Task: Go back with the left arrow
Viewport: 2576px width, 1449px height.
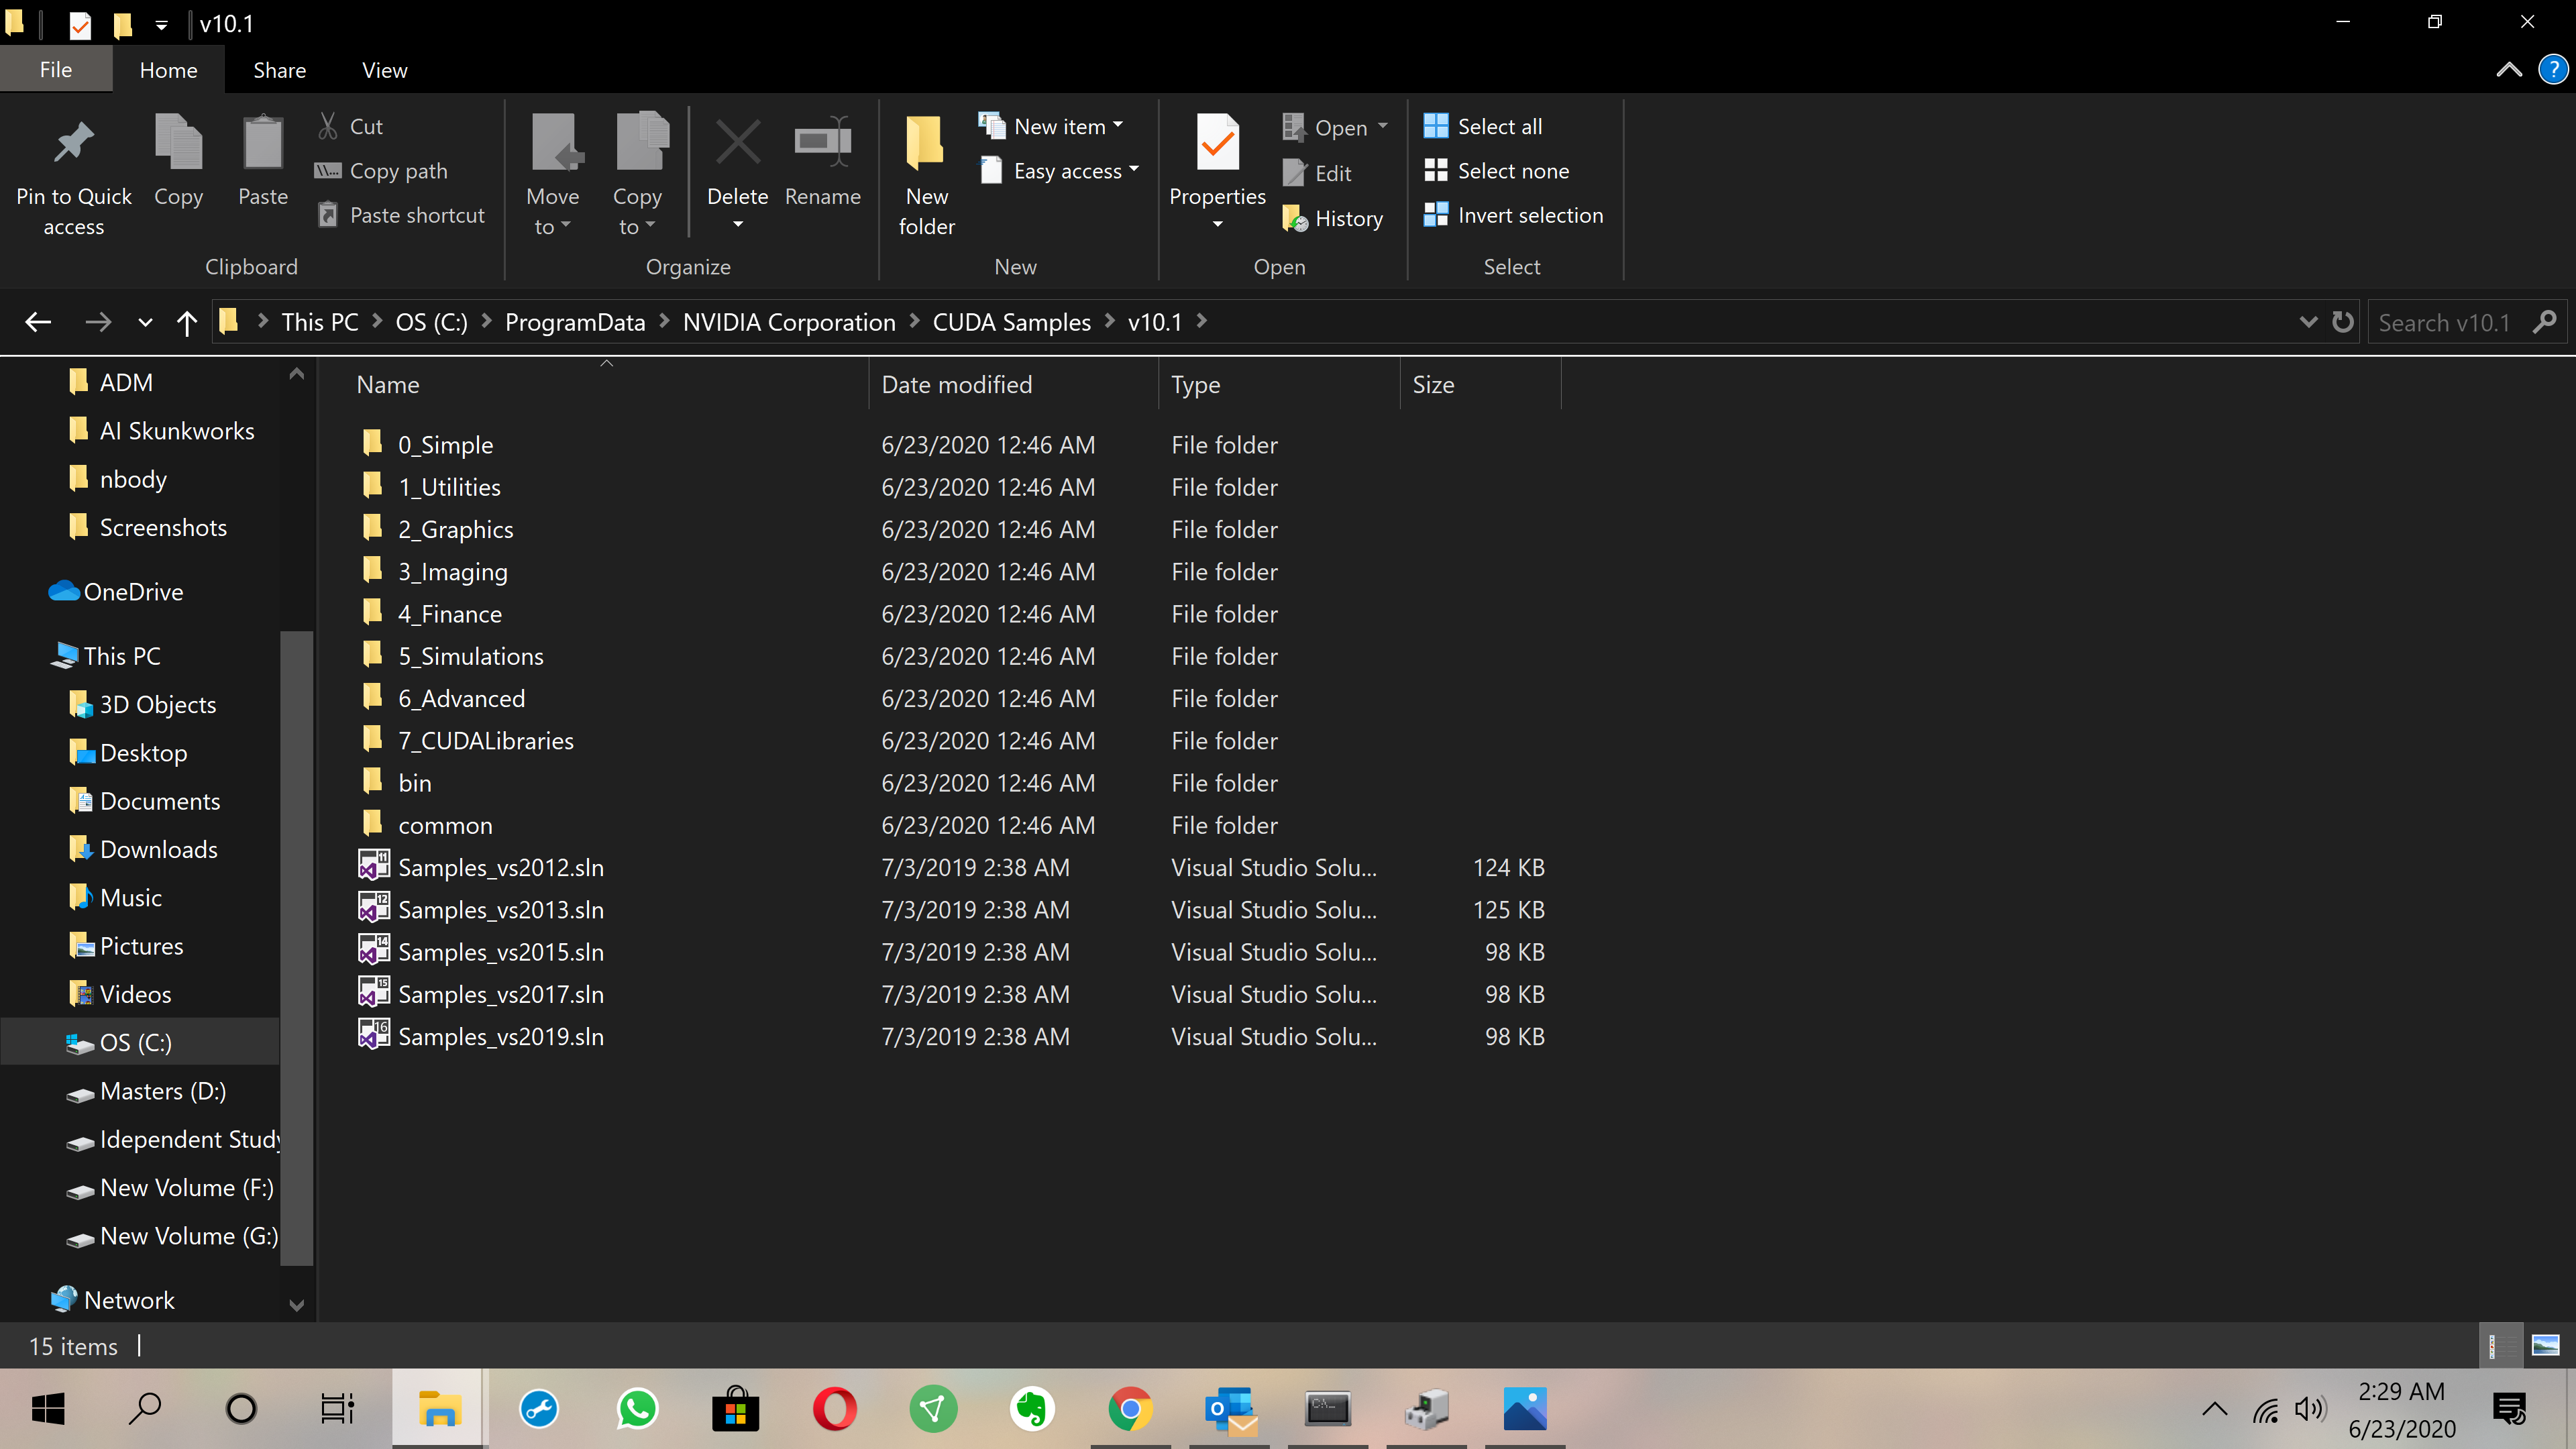Action: pyautogui.click(x=38, y=322)
